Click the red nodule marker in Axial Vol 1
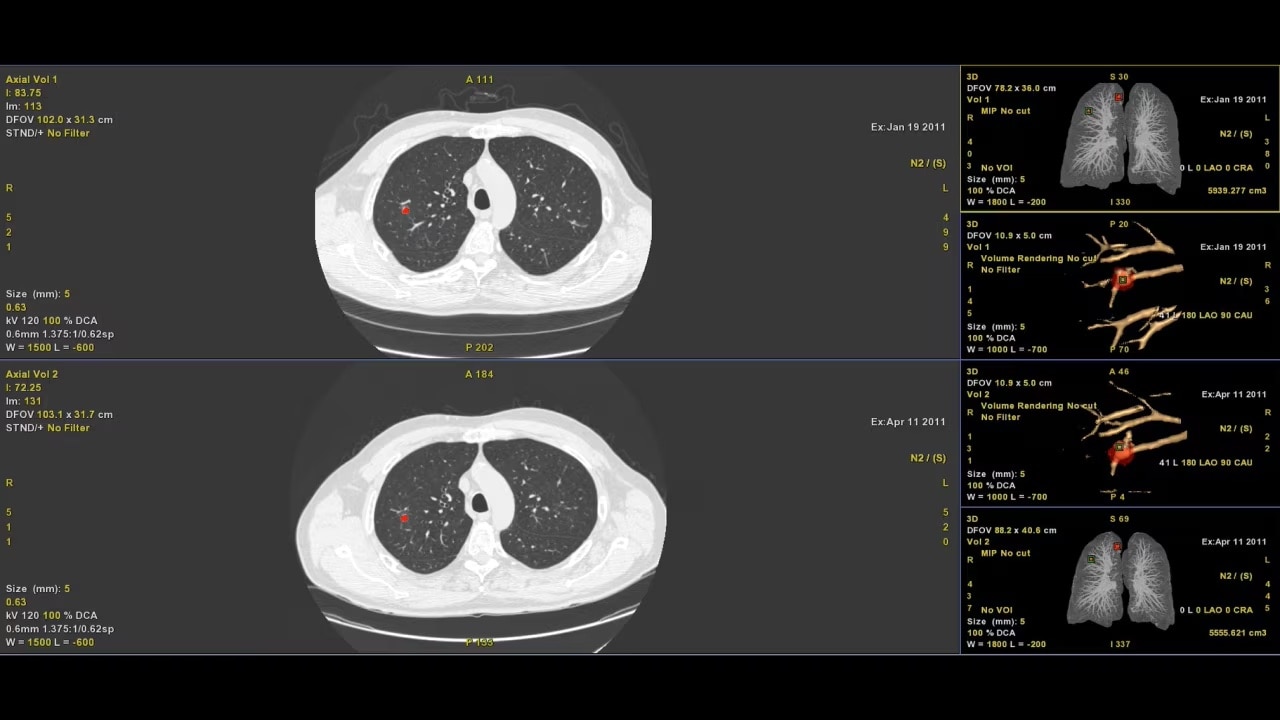This screenshot has height=720, width=1280. [405, 210]
